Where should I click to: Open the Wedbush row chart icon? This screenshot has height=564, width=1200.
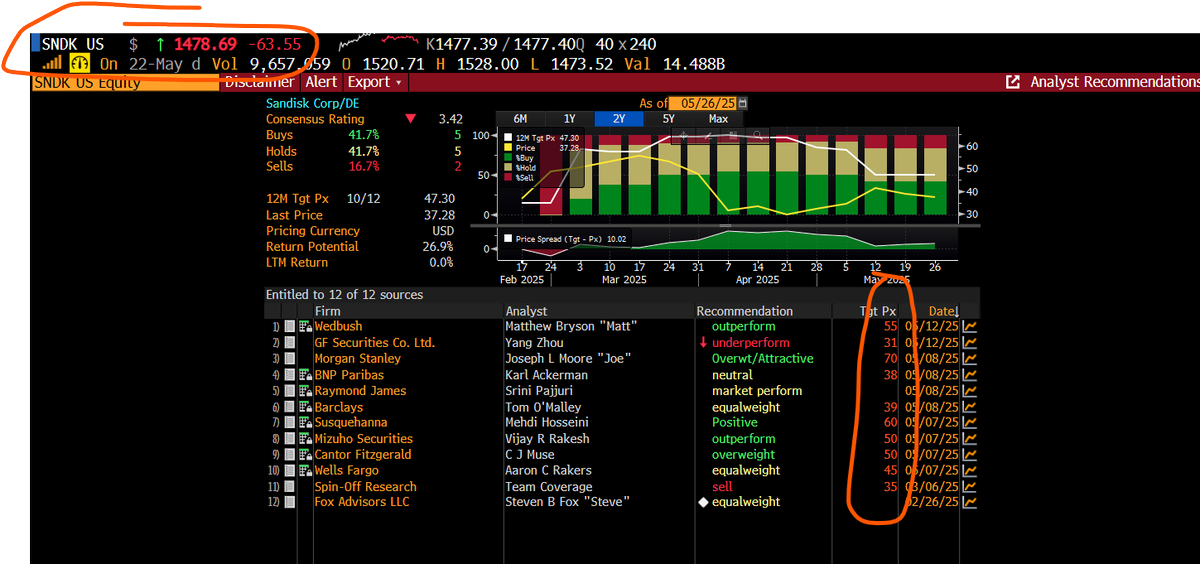(x=969, y=326)
